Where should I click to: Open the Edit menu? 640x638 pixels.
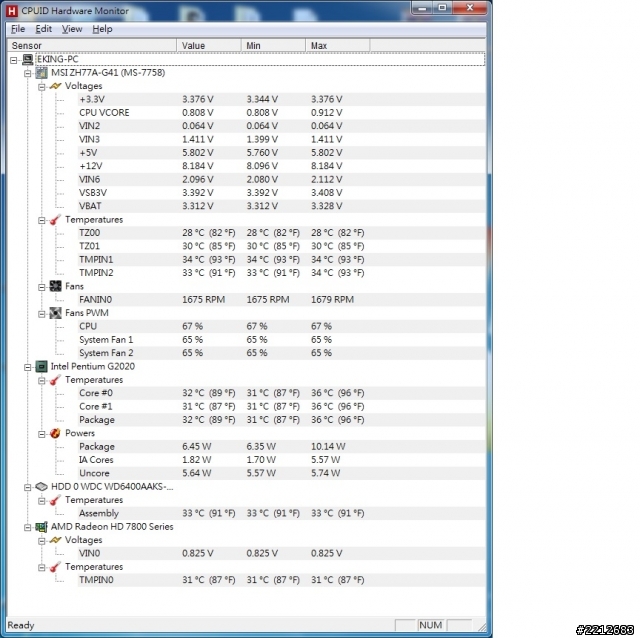click(x=43, y=29)
